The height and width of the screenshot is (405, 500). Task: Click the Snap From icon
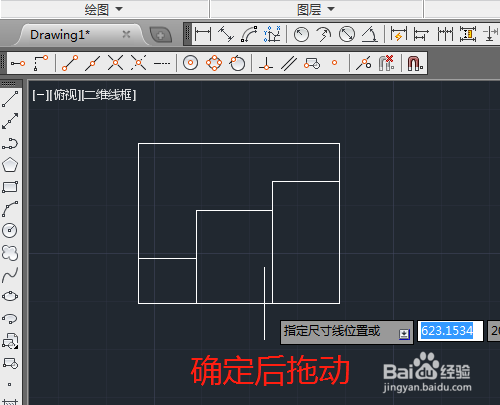click(x=41, y=63)
